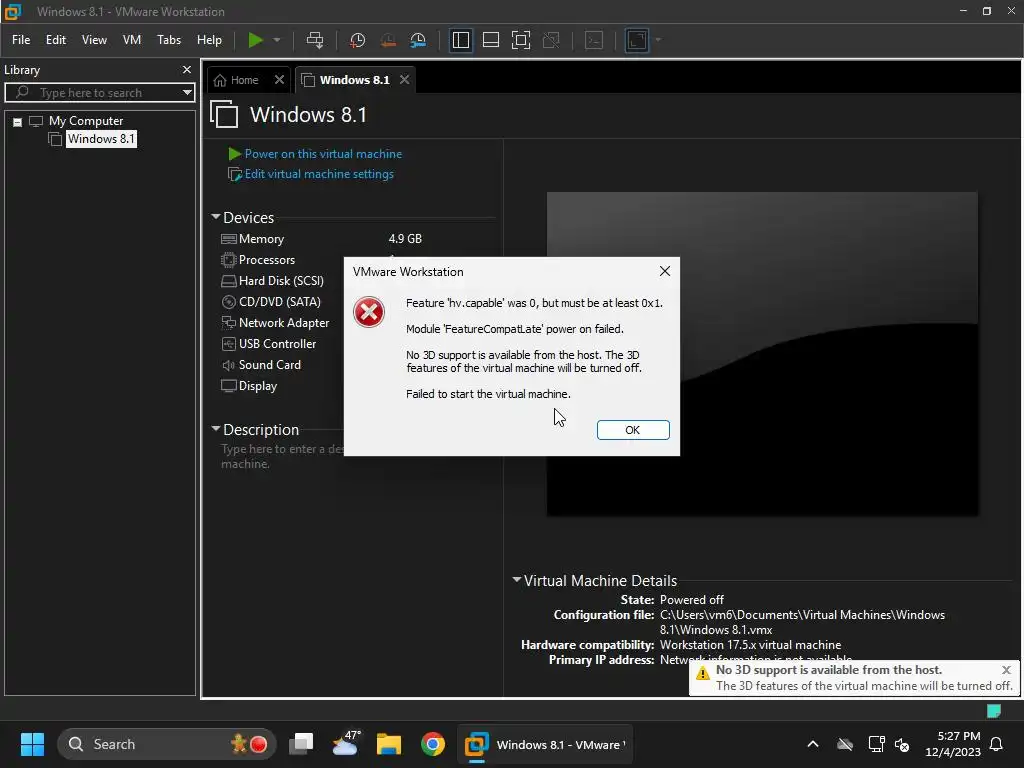
Task: Click the taskbar Search box
Action: click(x=167, y=744)
